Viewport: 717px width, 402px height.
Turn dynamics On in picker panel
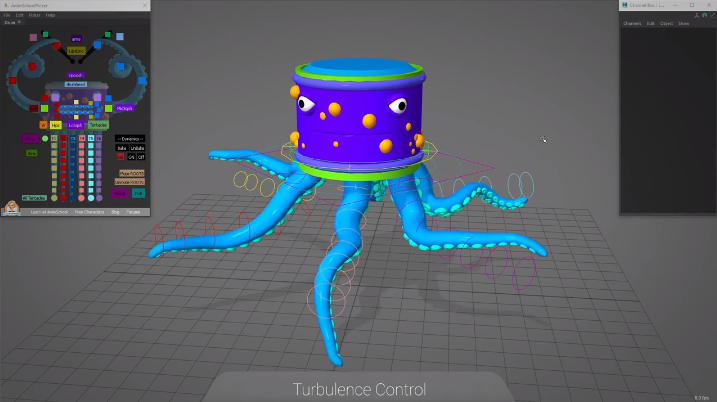(x=131, y=157)
